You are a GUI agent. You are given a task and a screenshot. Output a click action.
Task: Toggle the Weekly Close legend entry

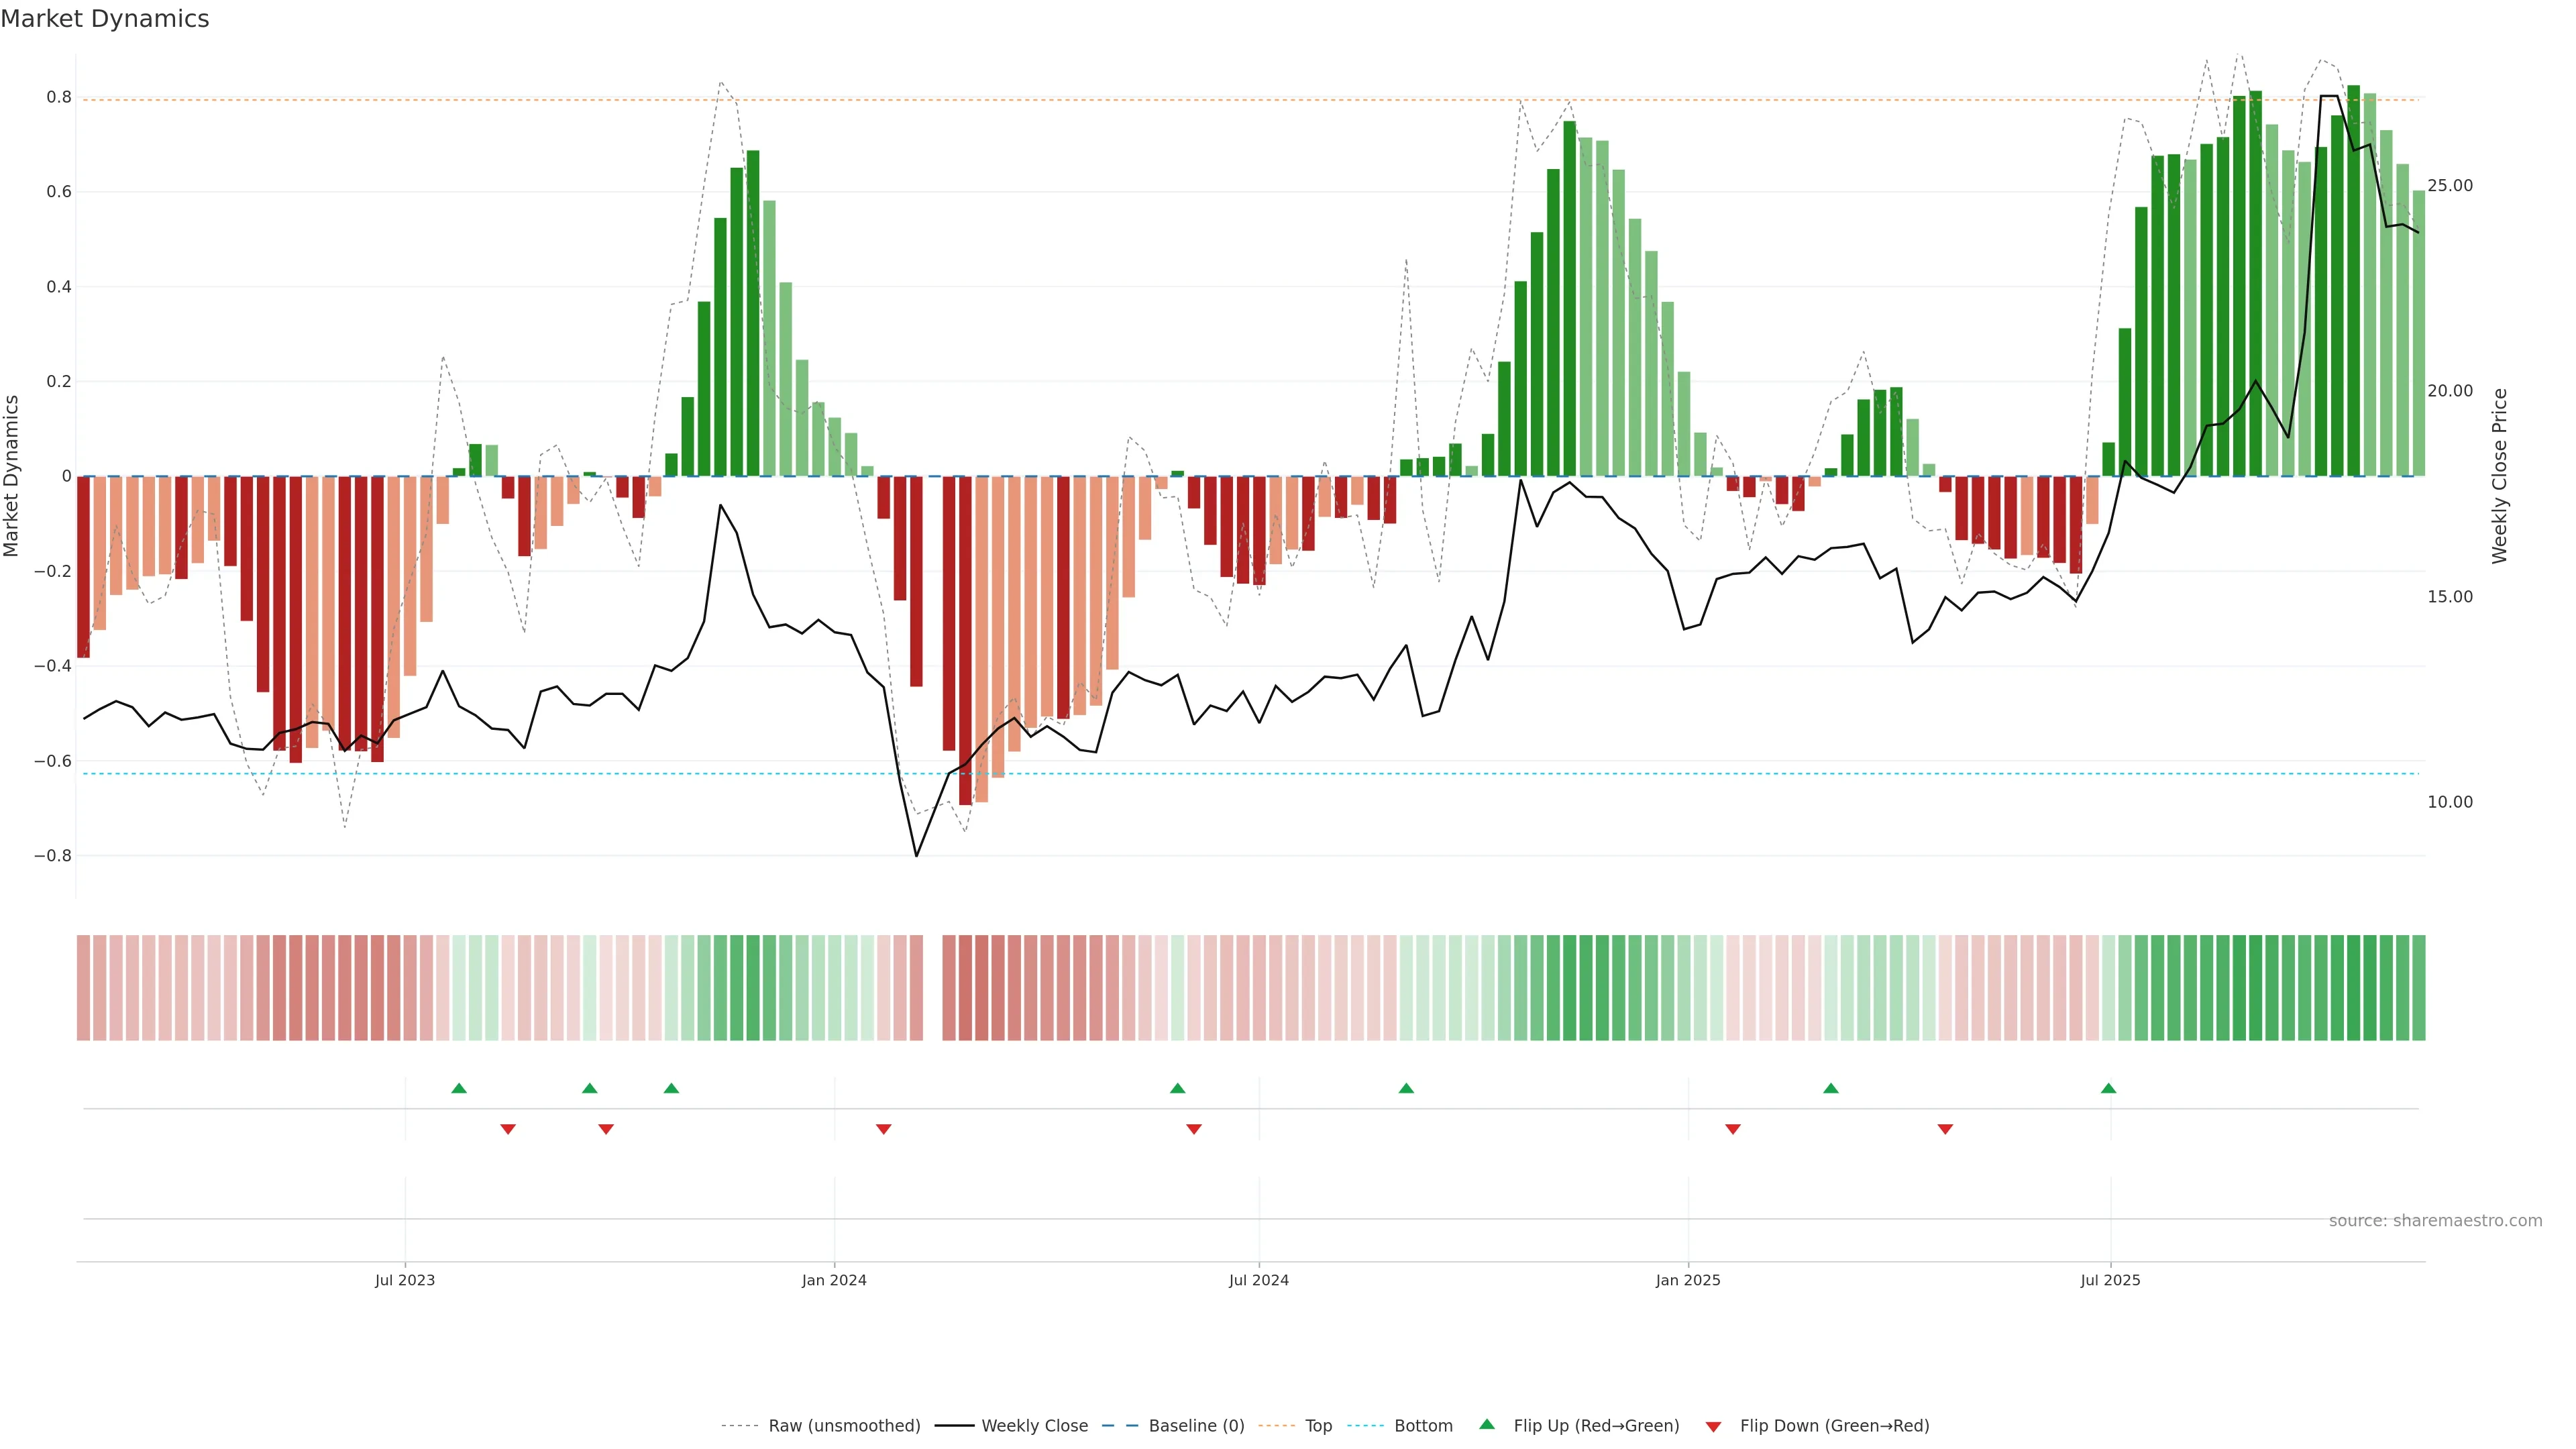click(x=1034, y=1426)
